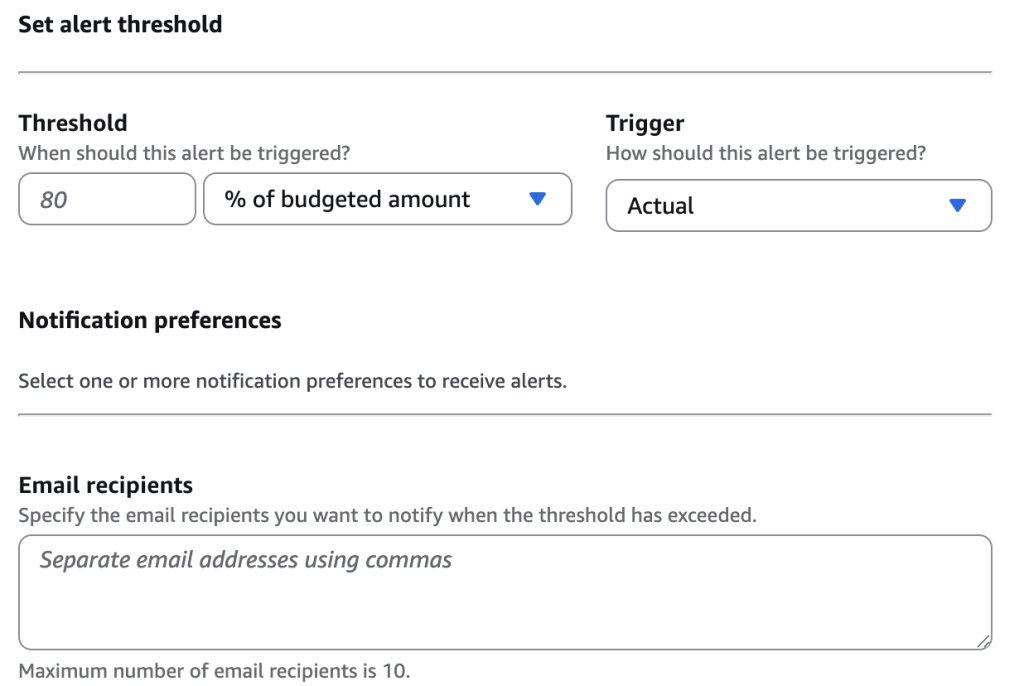1024x686 pixels.
Task: Open the '% of budgeted amount' dropdown
Action: point(387,199)
